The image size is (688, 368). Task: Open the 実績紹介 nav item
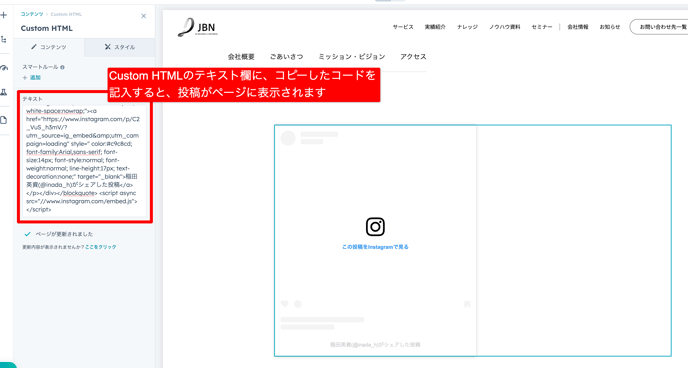click(x=435, y=27)
